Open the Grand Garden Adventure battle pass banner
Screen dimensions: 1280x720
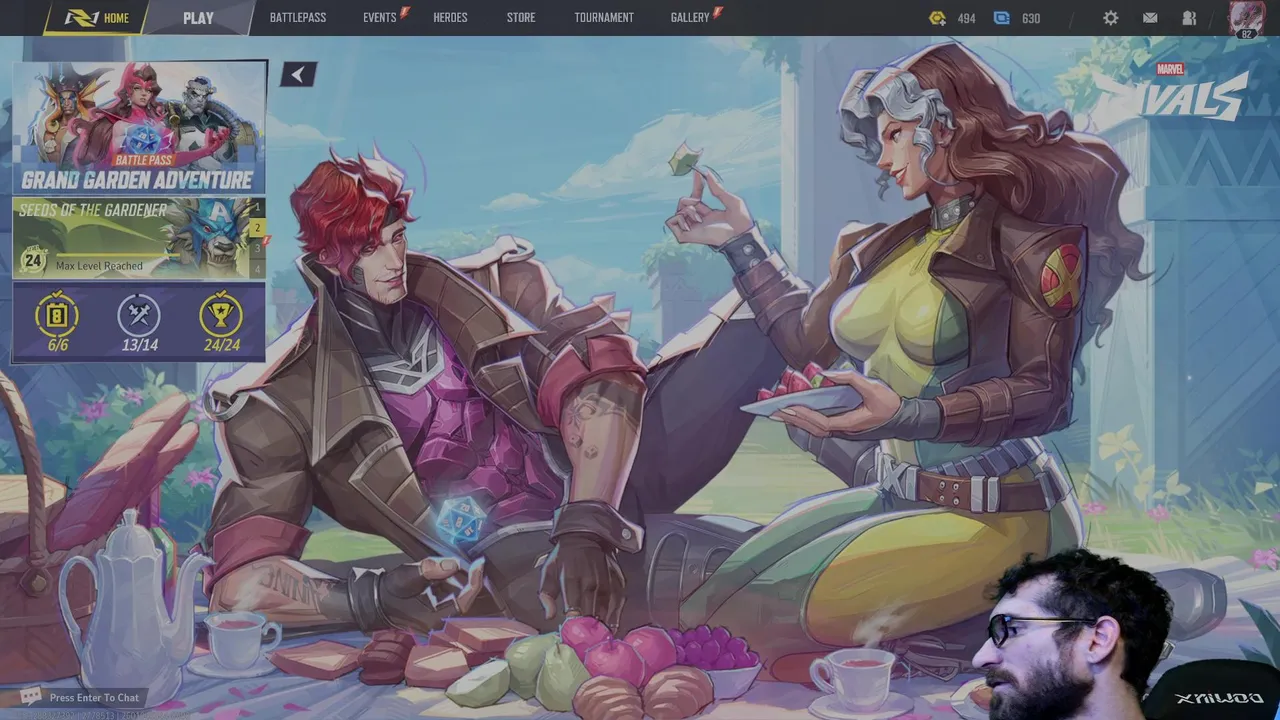coord(139,127)
